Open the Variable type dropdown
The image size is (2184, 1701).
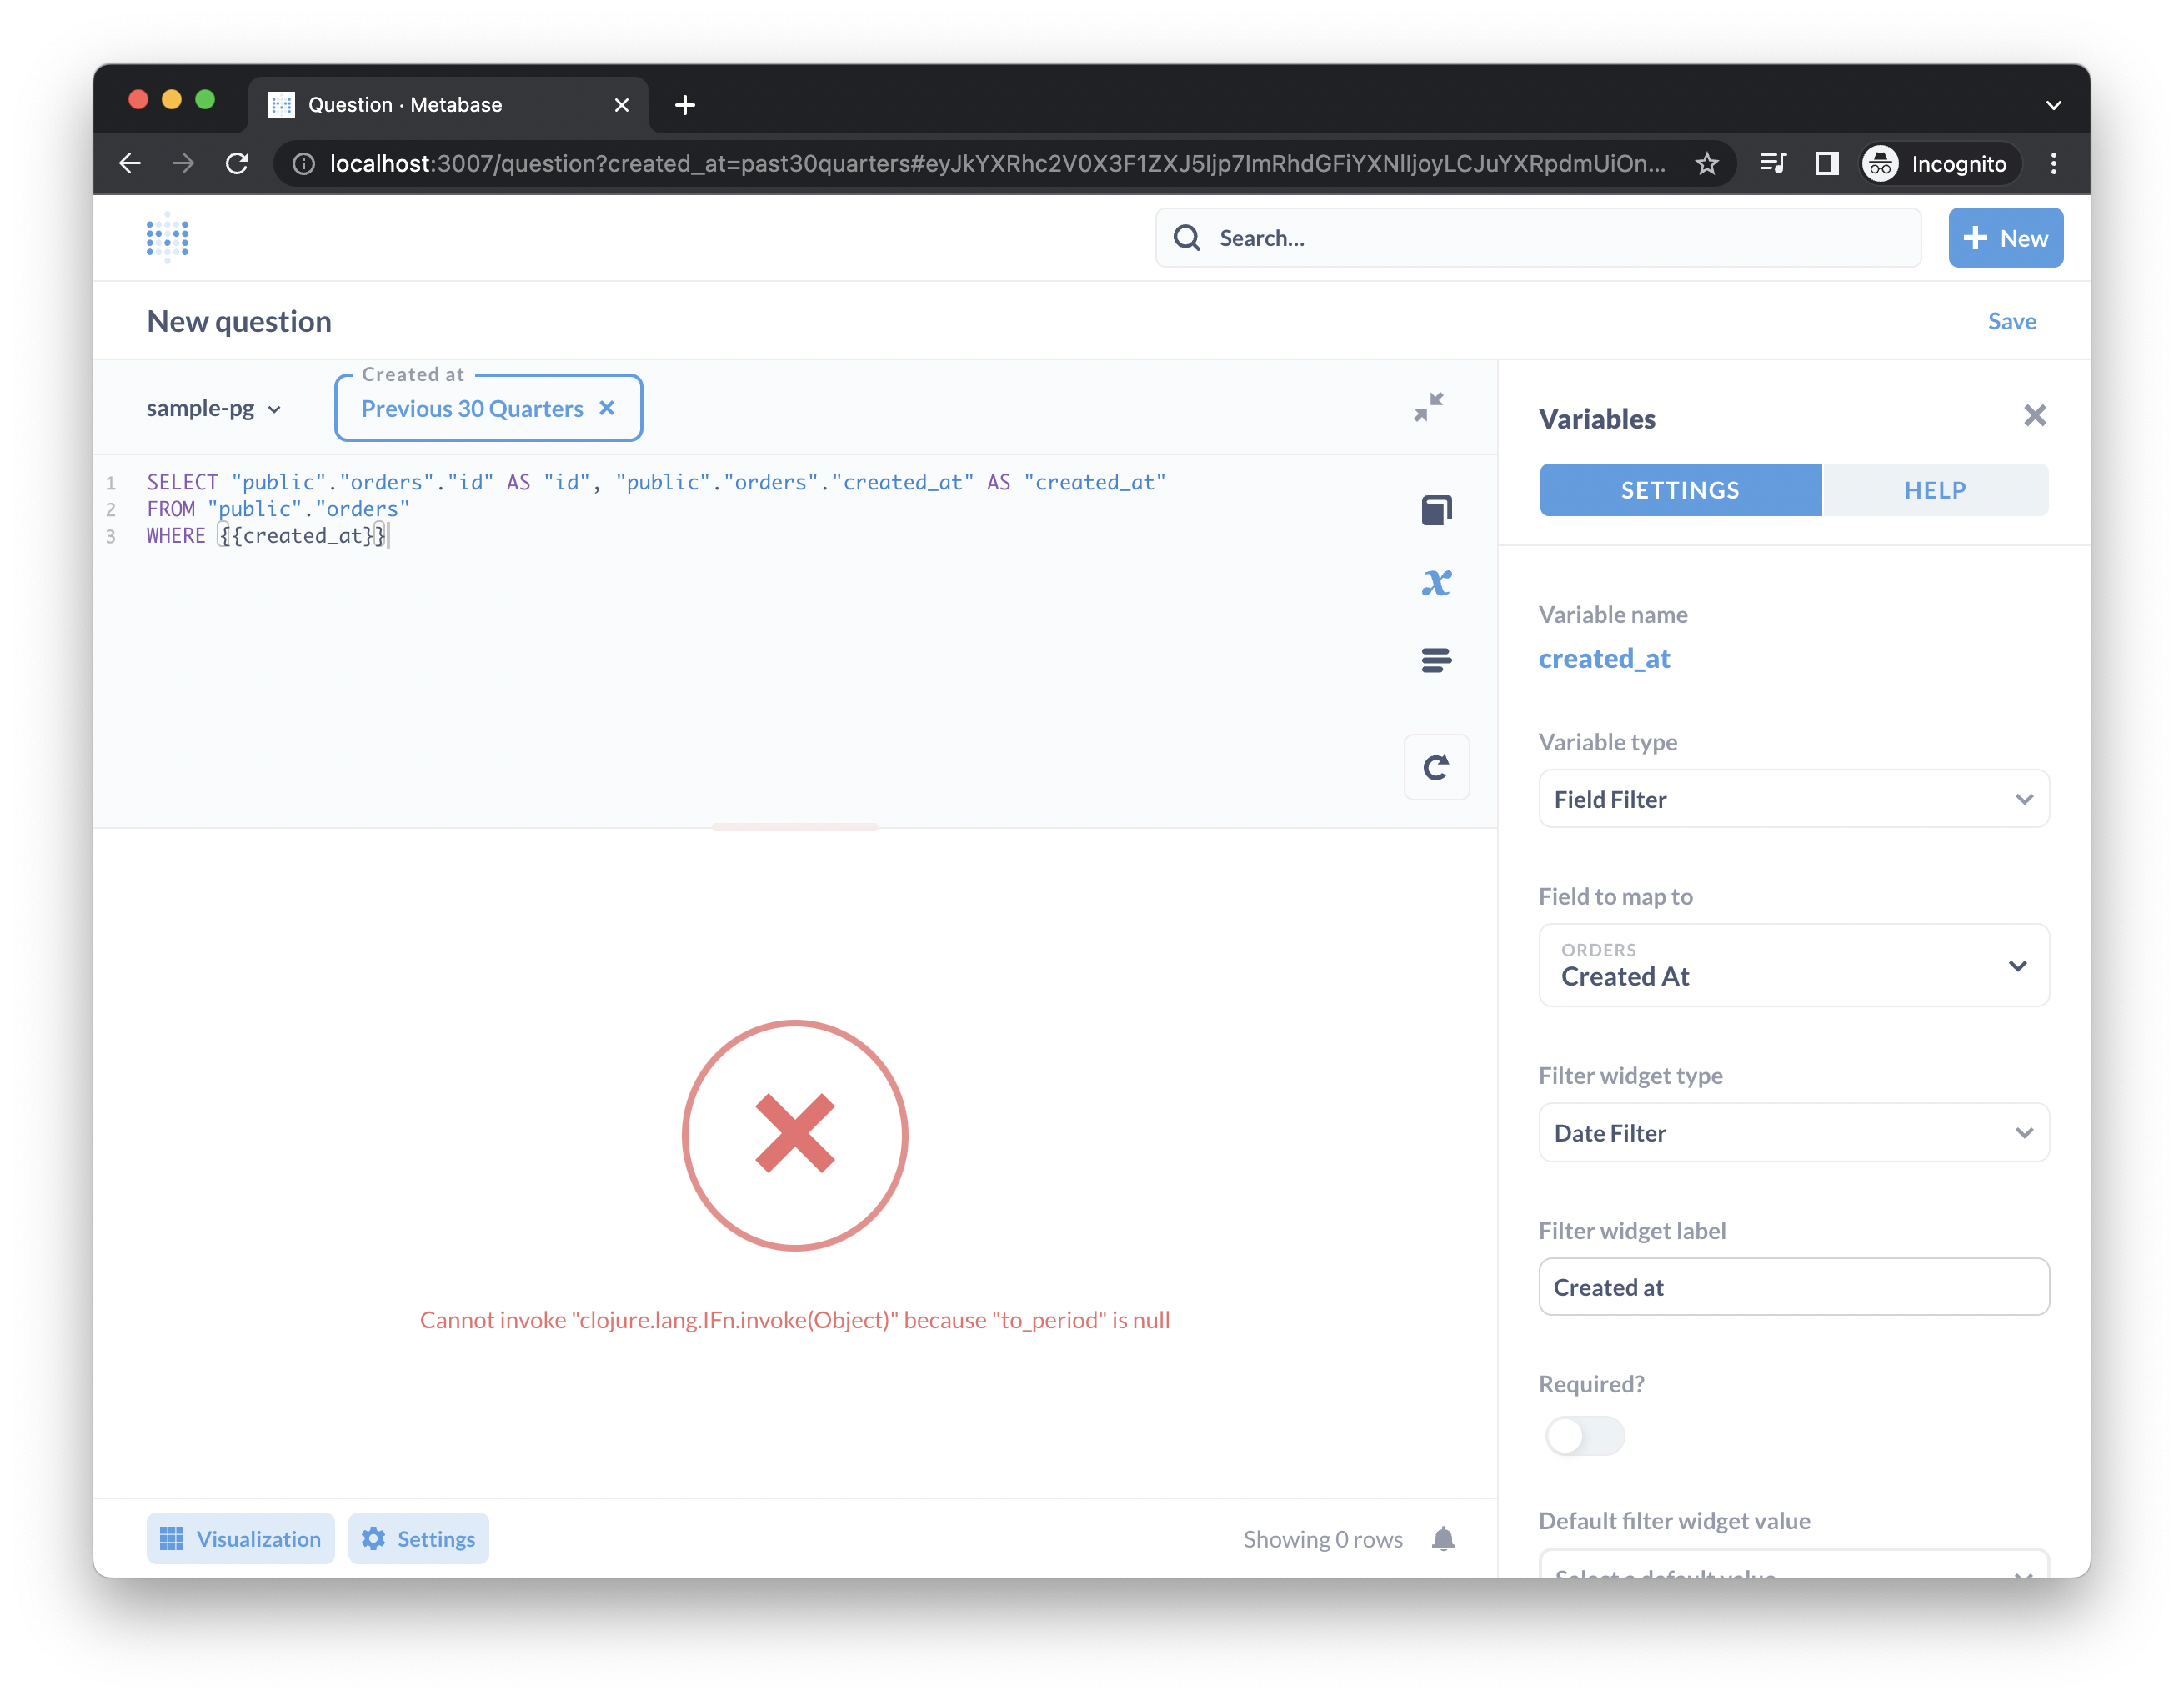click(x=1793, y=799)
